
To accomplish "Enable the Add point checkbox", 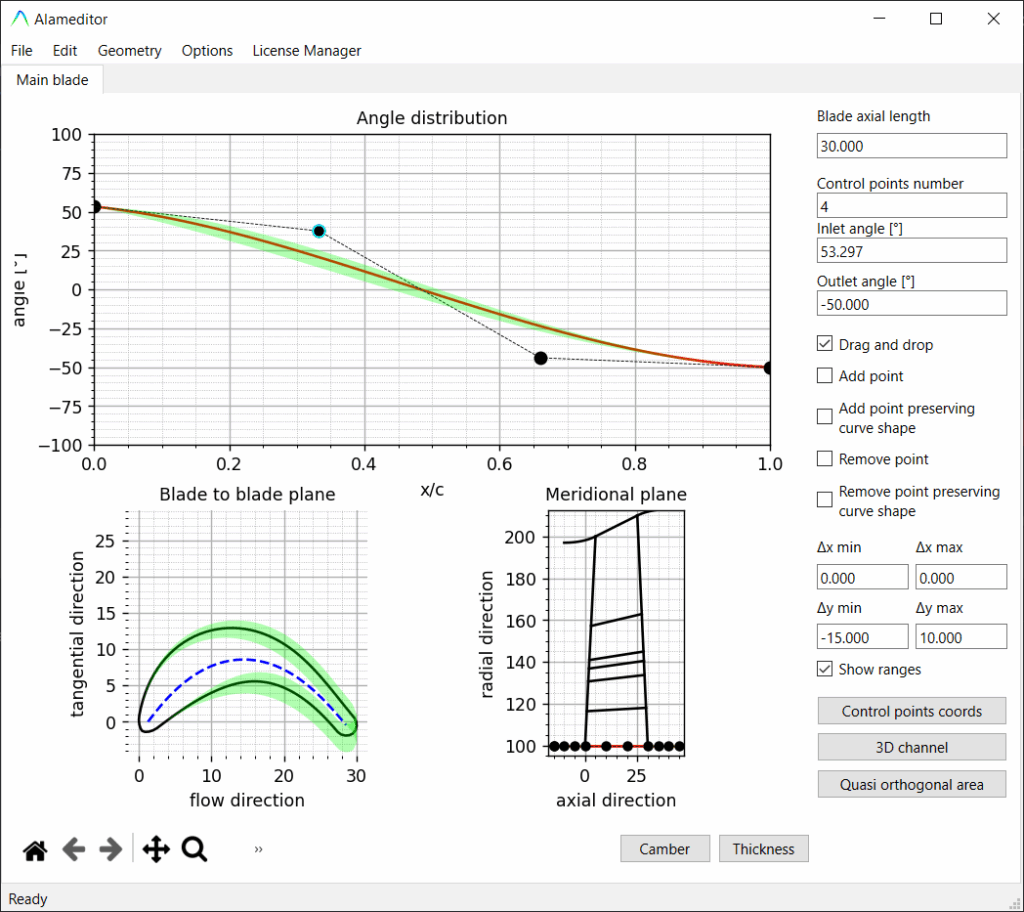I will click(825, 376).
